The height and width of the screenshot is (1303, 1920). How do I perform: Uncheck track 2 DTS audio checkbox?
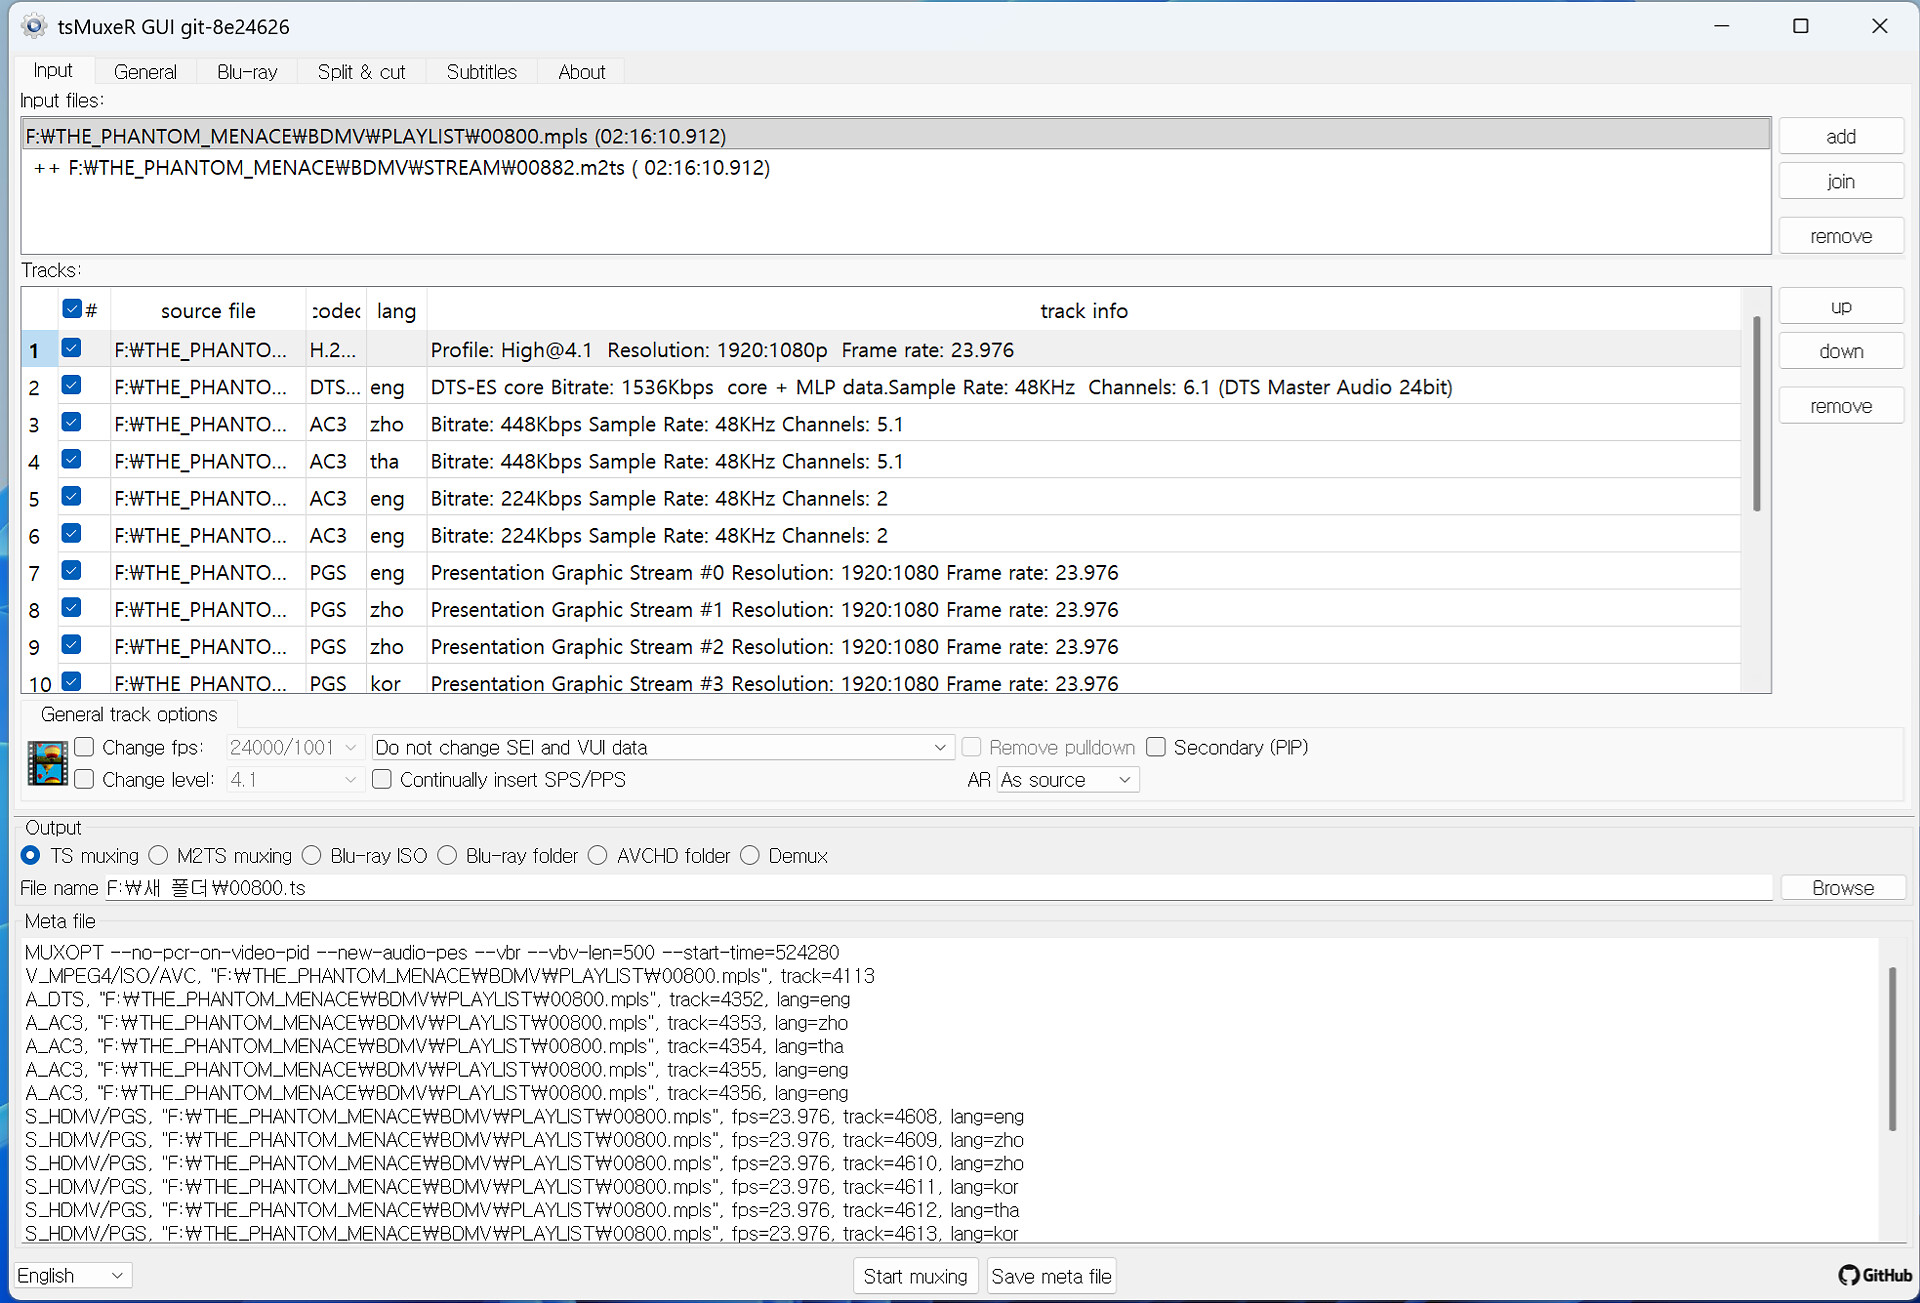coord(72,386)
